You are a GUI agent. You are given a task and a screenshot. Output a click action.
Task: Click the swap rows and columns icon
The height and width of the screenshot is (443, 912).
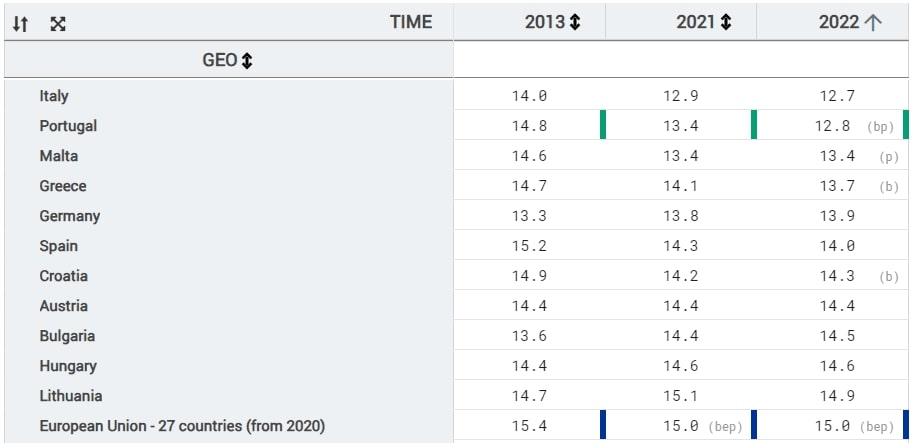[21, 23]
